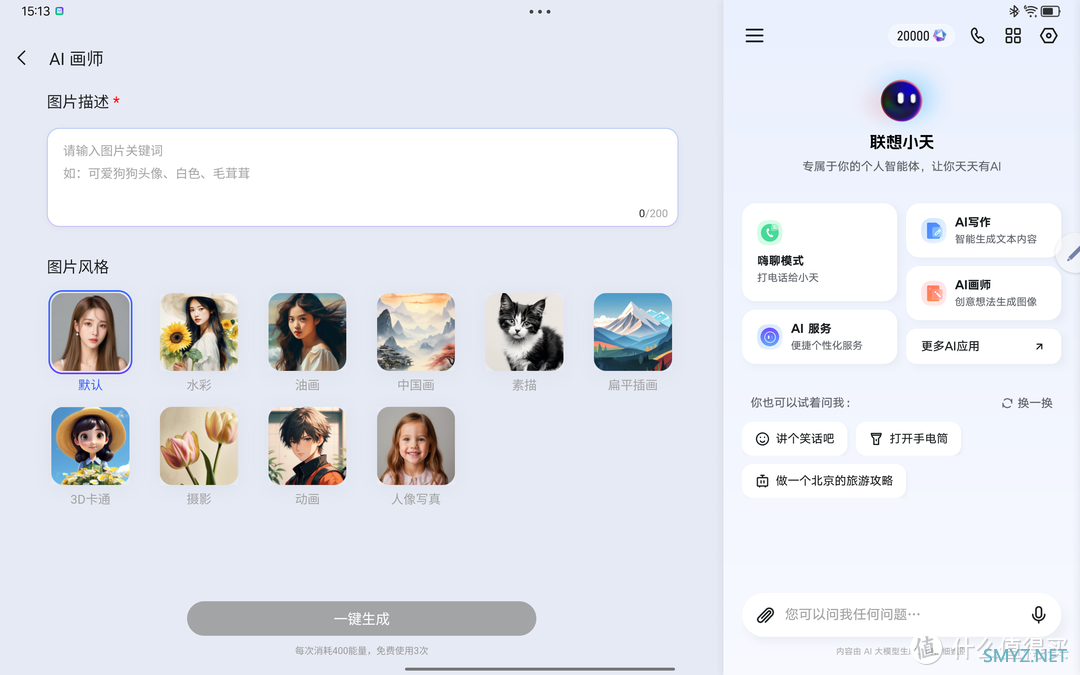Tap the phone call icon

[977, 36]
